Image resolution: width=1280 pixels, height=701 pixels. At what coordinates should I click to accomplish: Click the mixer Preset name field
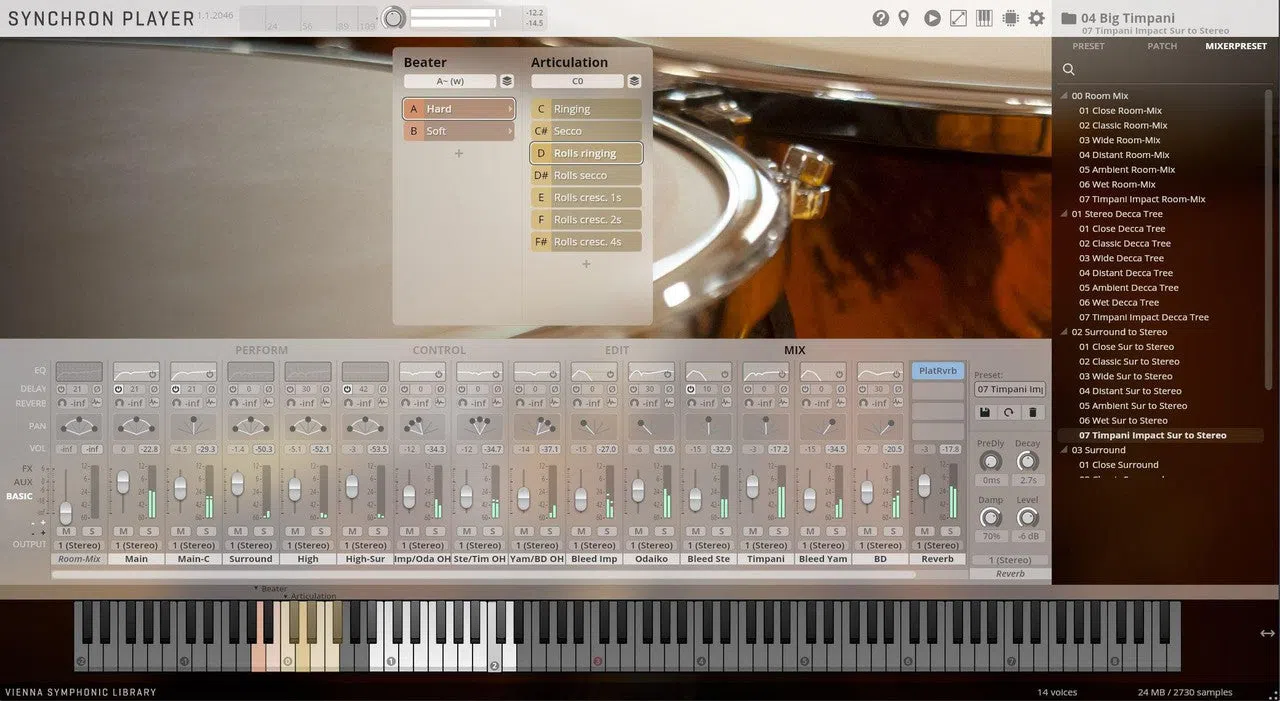pyautogui.click(x=1010, y=389)
